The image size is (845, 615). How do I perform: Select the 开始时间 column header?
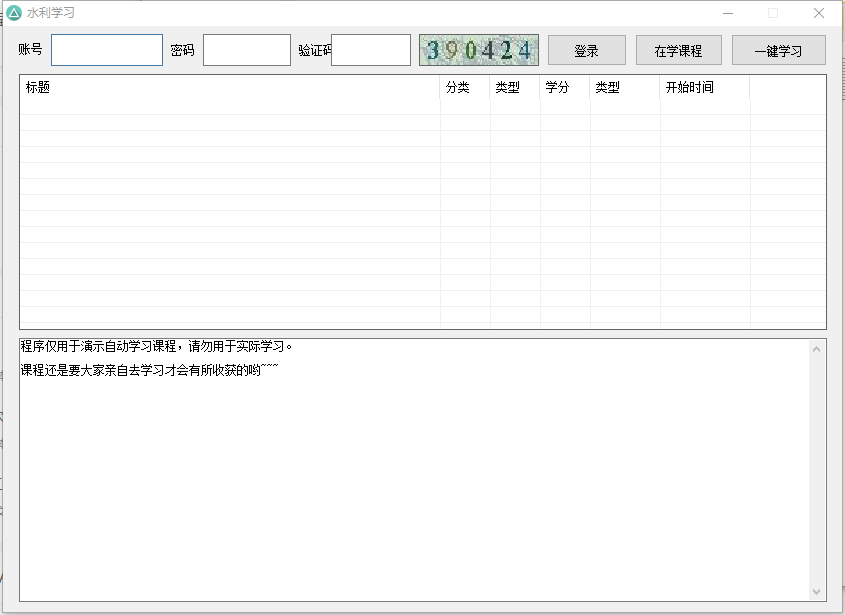pos(688,88)
